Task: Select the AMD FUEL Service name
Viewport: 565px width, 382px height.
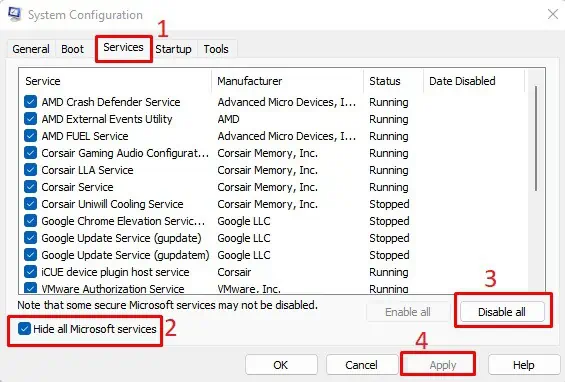Action: pyautogui.click(x=85, y=136)
